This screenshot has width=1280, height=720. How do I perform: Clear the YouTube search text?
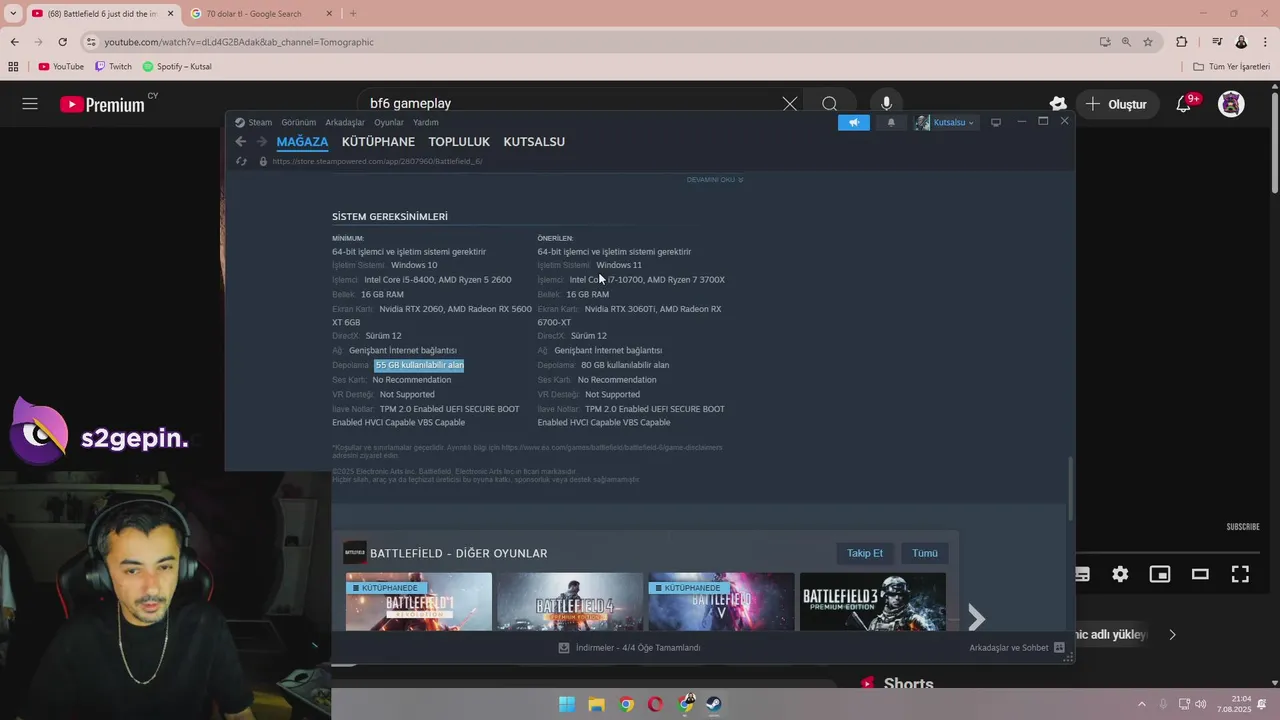coord(790,103)
